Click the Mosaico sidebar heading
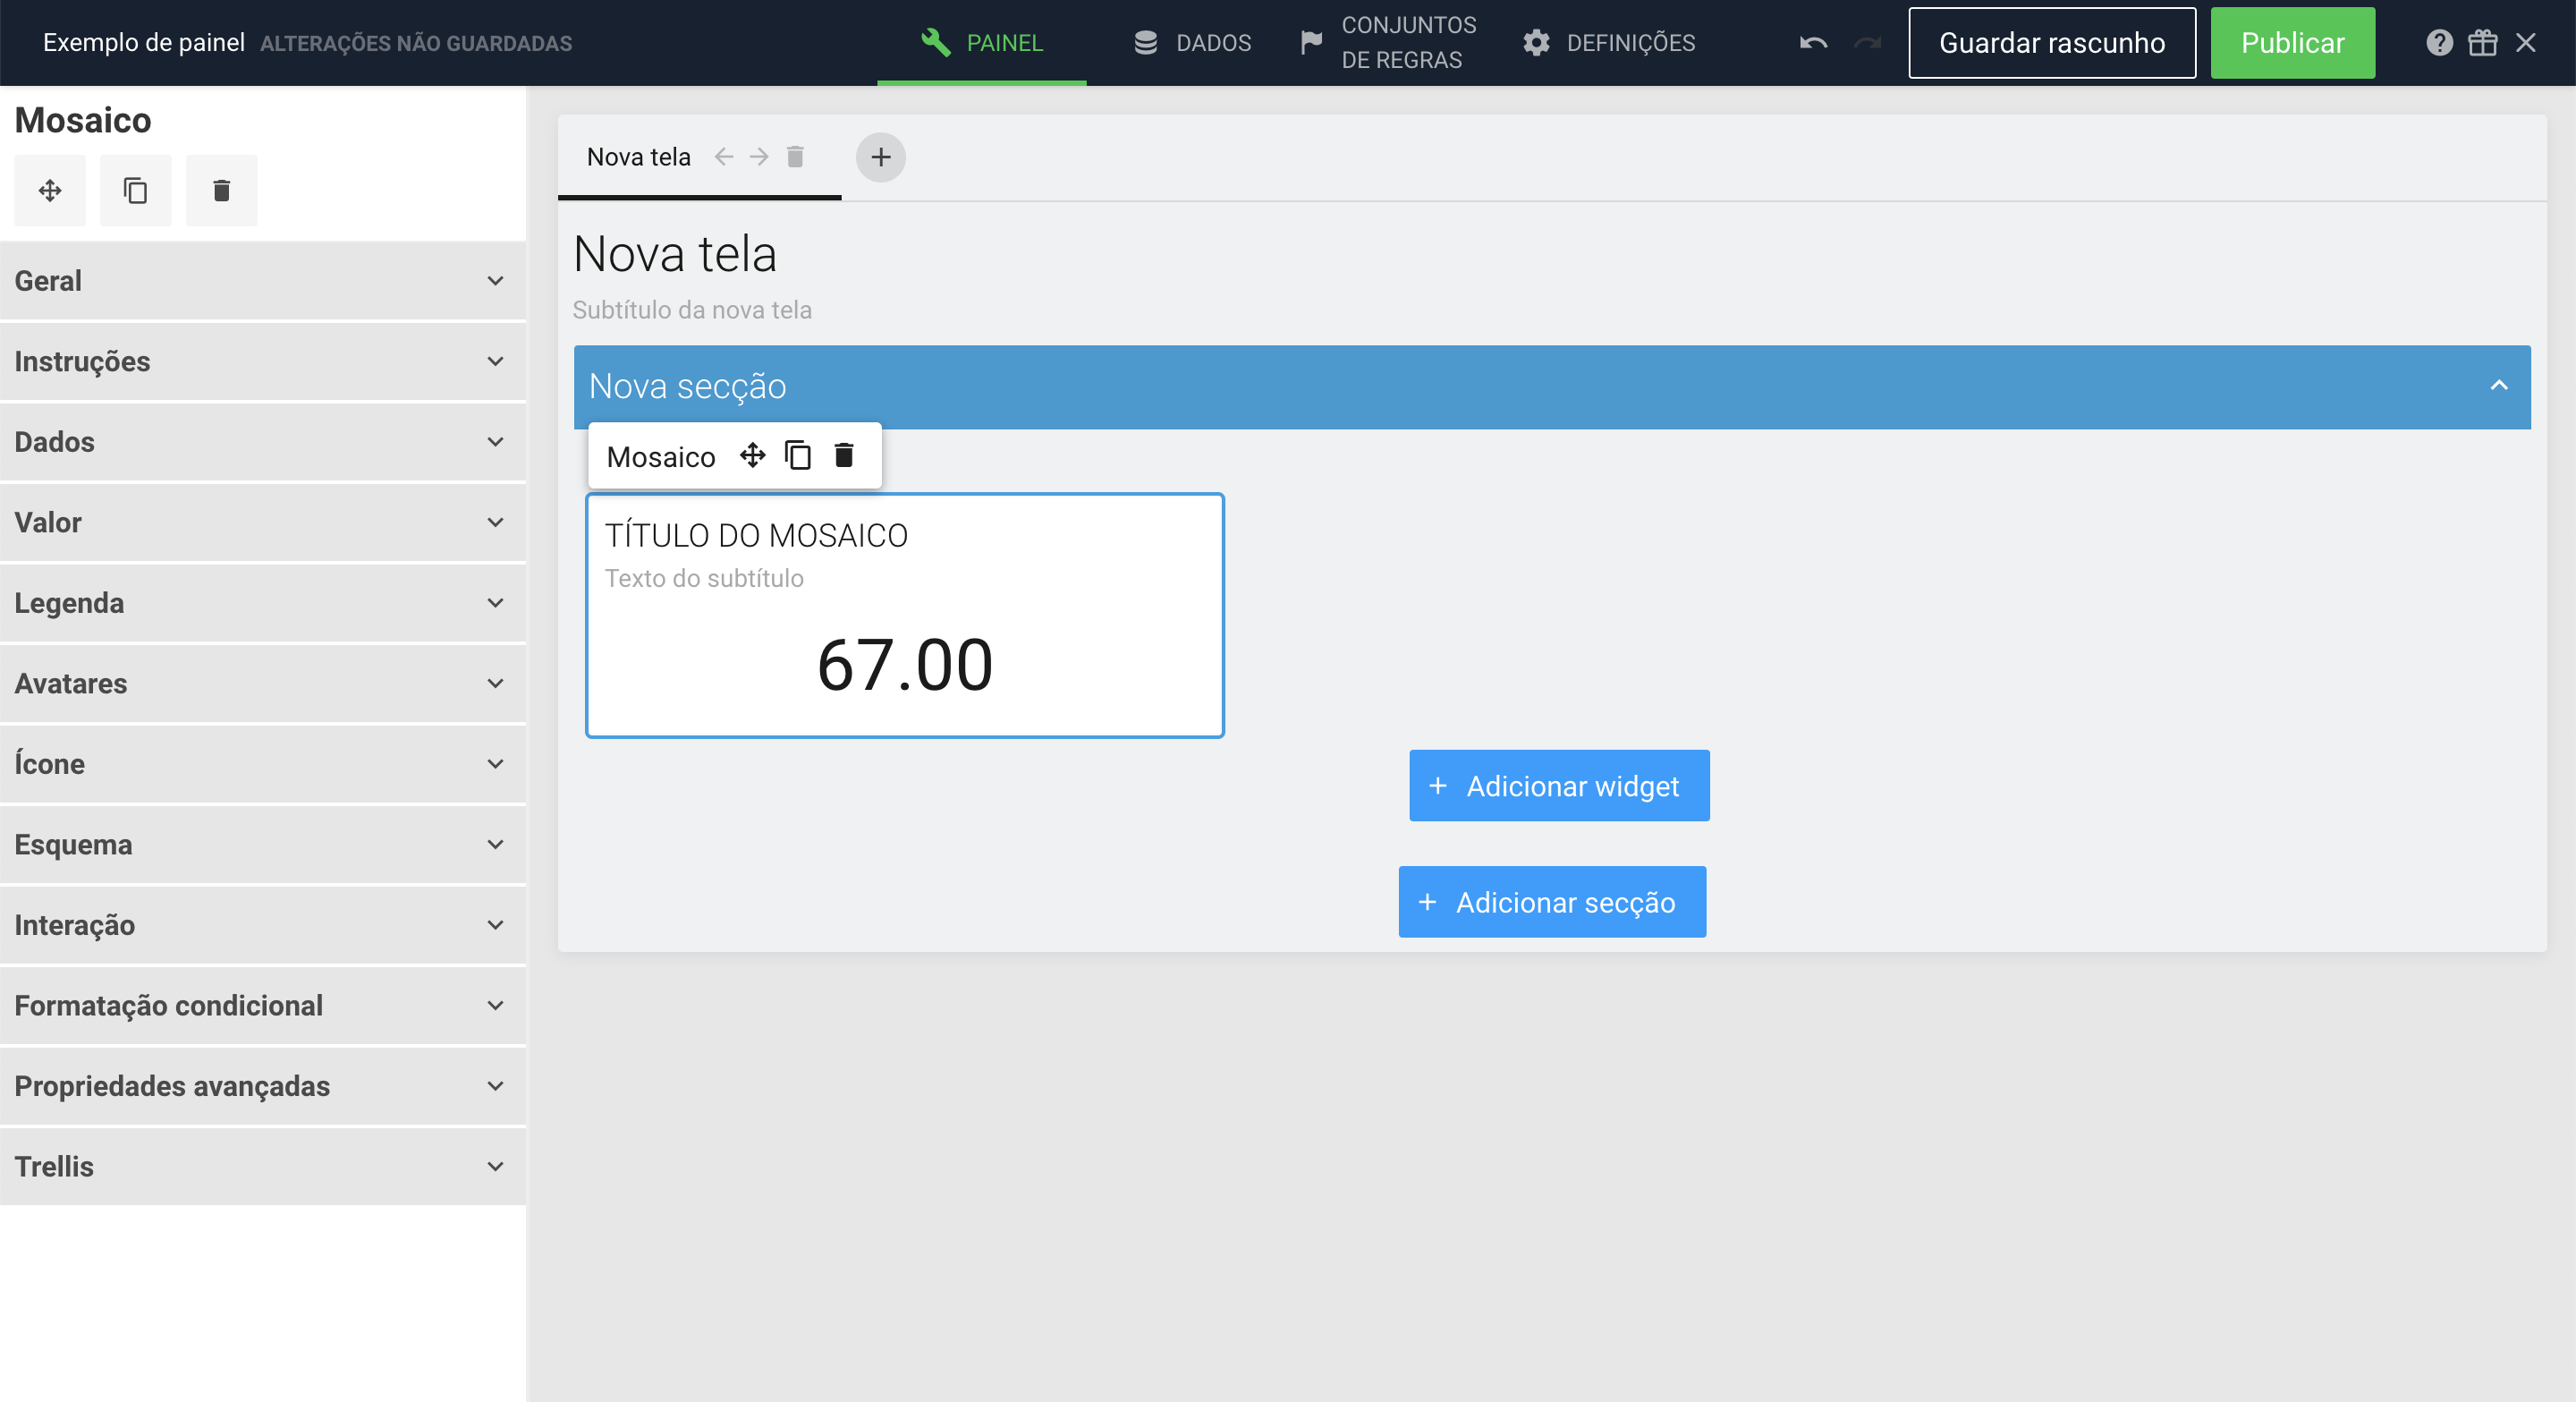This screenshot has width=2576, height=1402. click(x=83, y=120)
